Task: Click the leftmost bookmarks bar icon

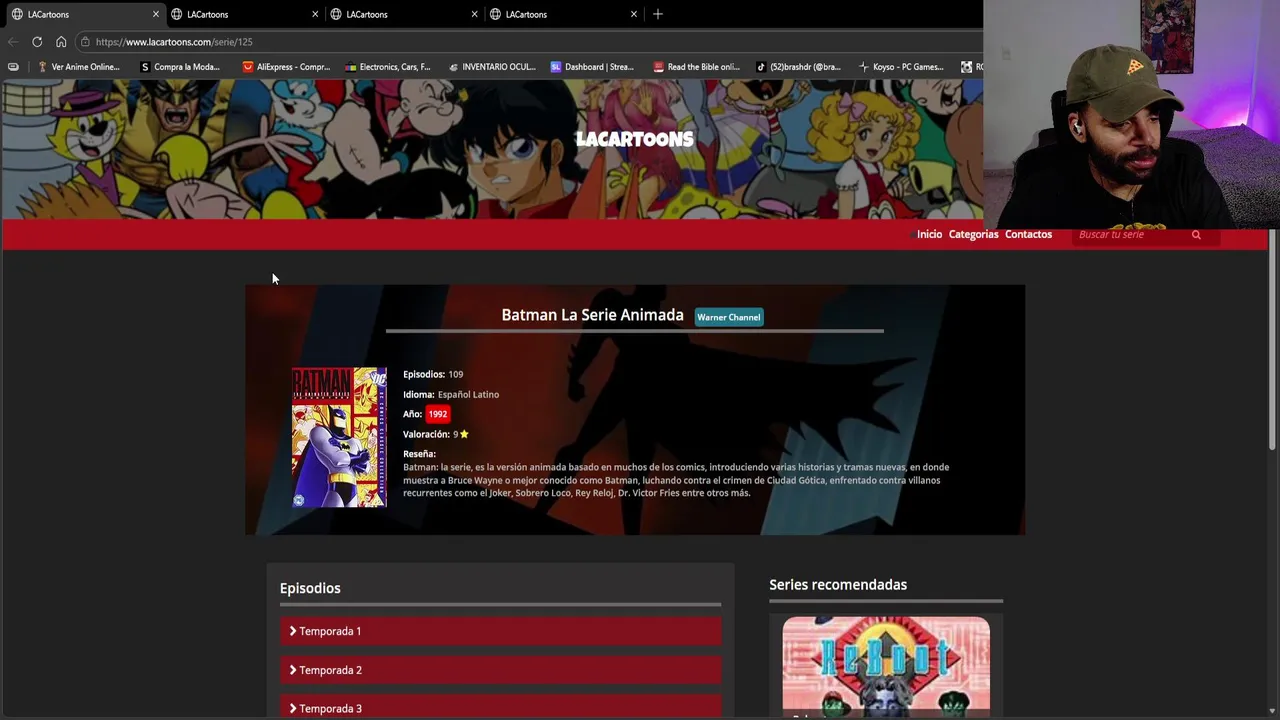Action: [13, 67]
